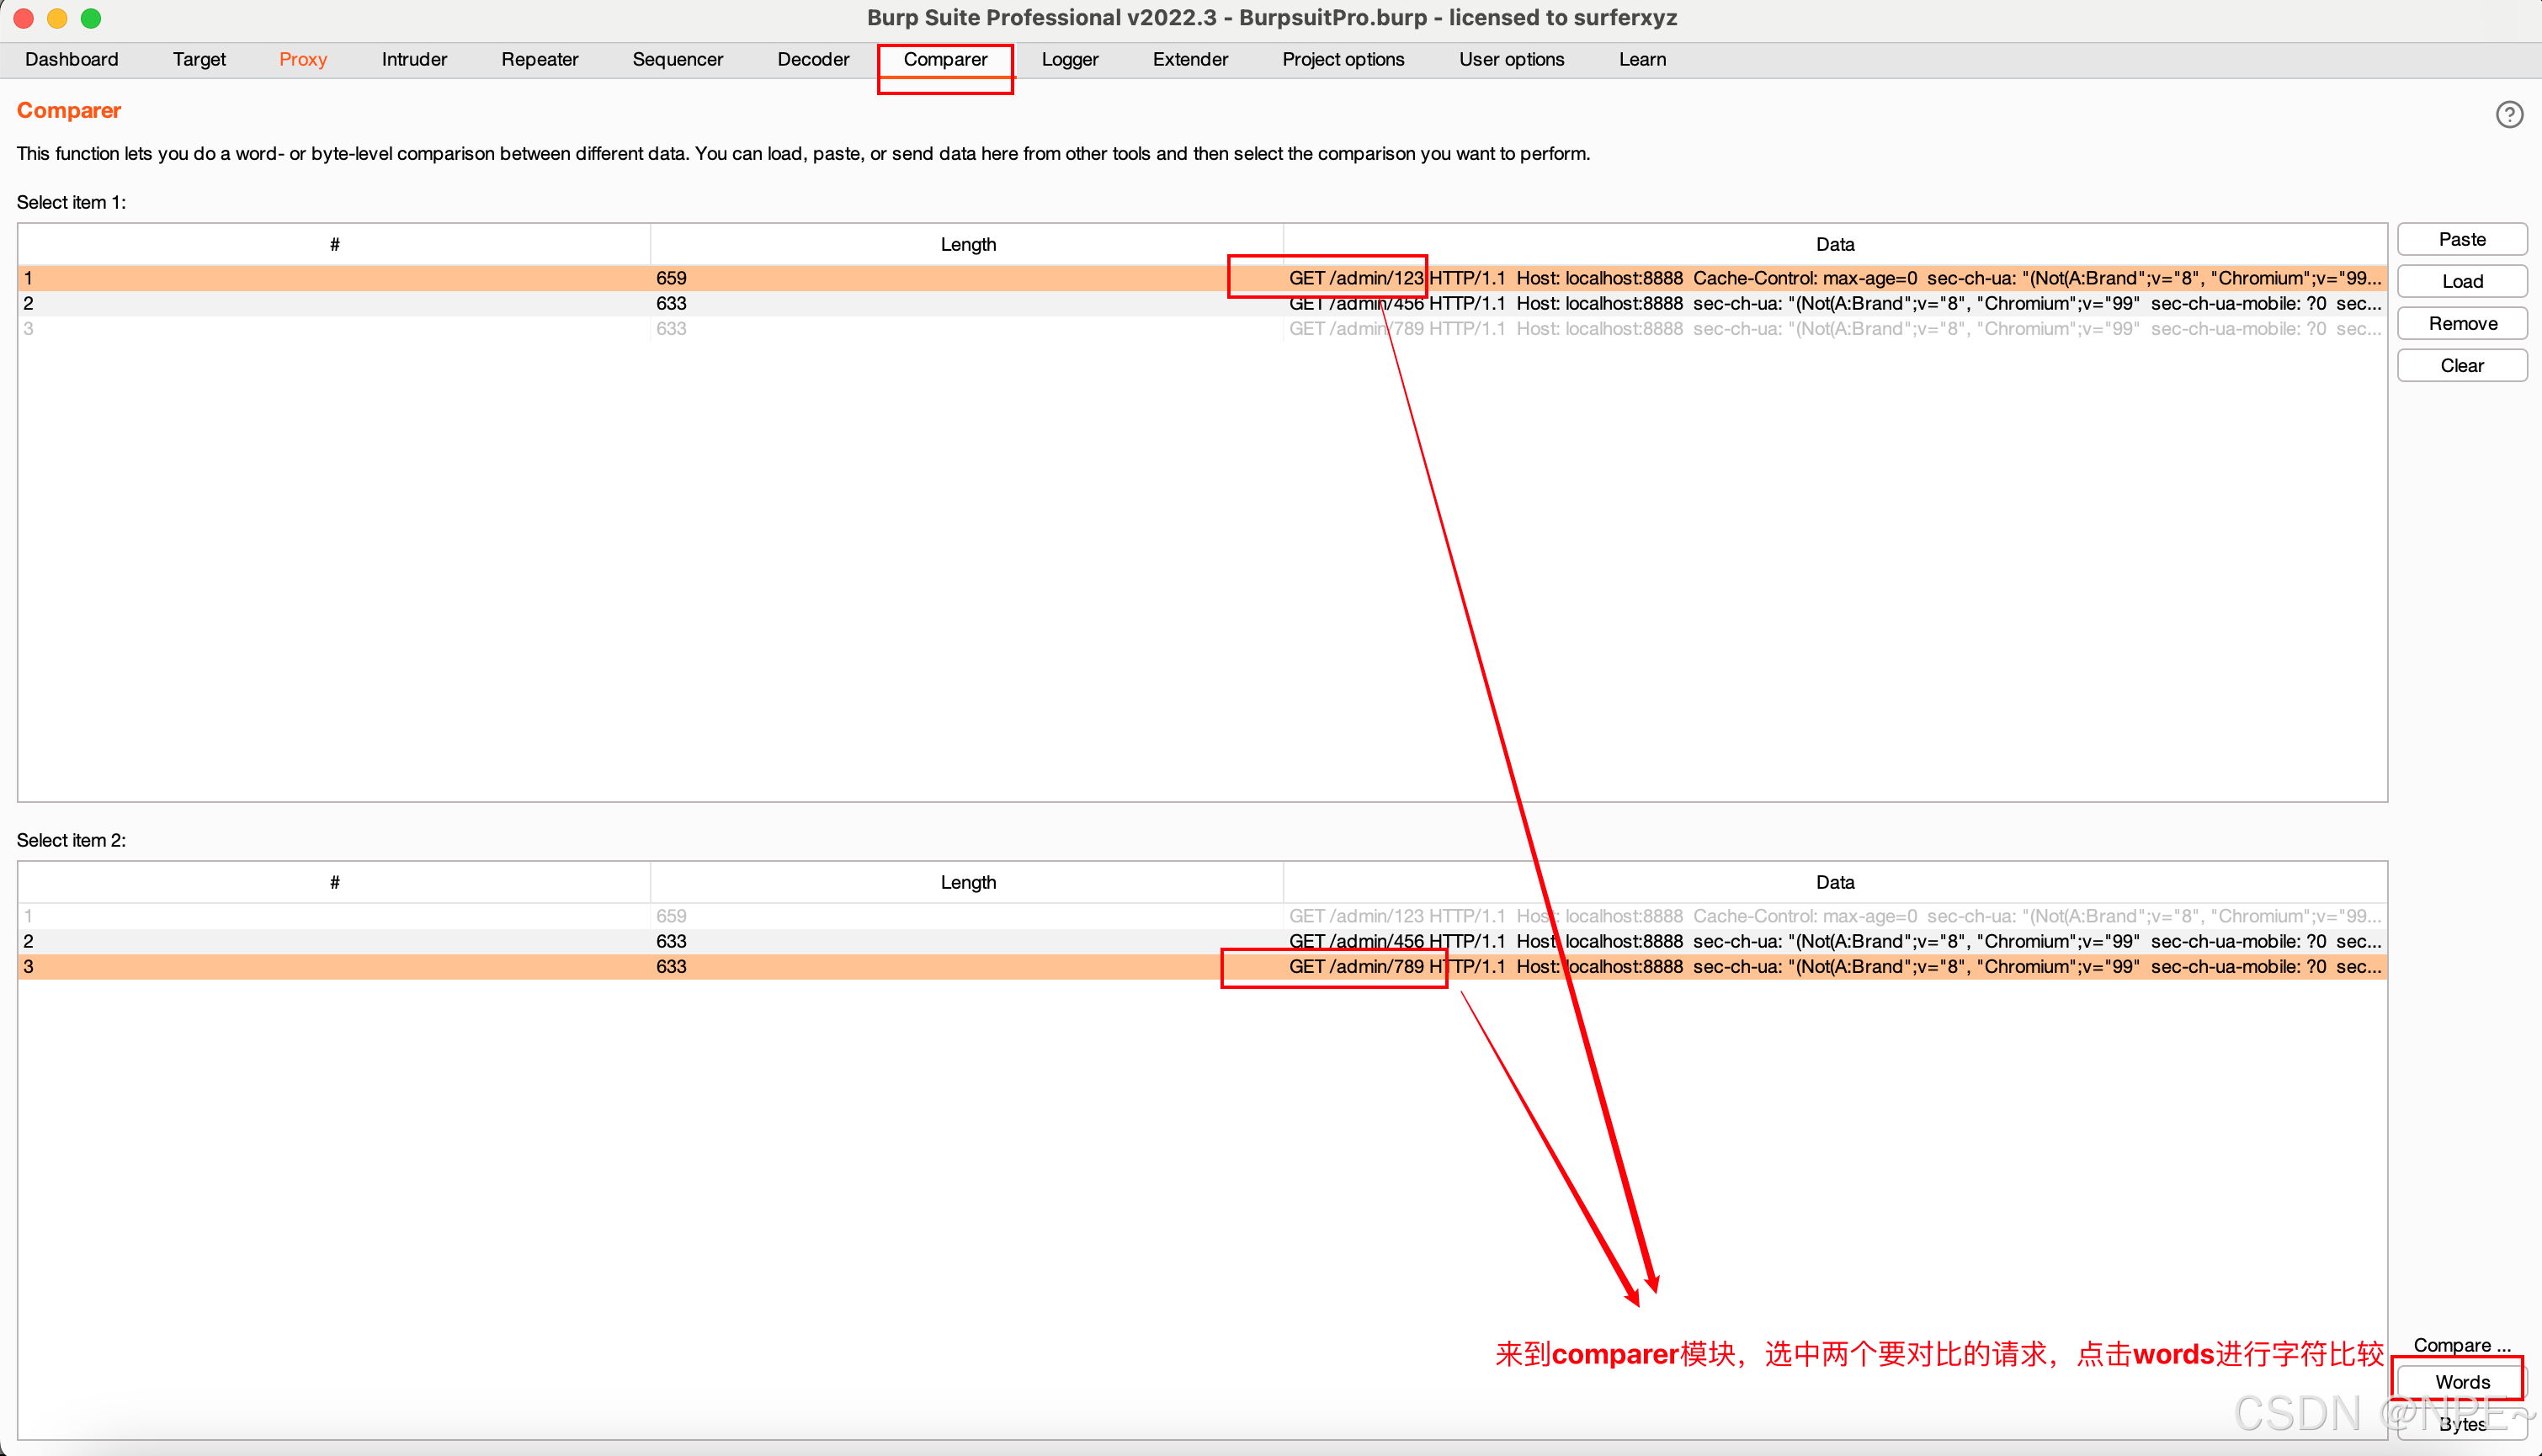Image resolution: width=2542 pixels, height=1456 pixels.
Task: Go to the Repeater tab
Action: tap(539, 59)
